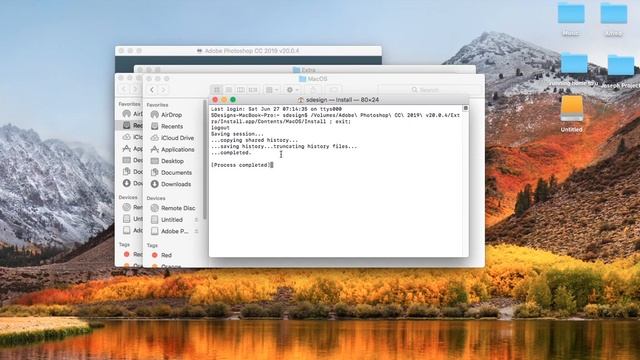Image resolution: width=640 pixels, height=360 pixels.
Task: Select Untitled volume in MacOS window sidebar
Action: click(x=171, y=220)
